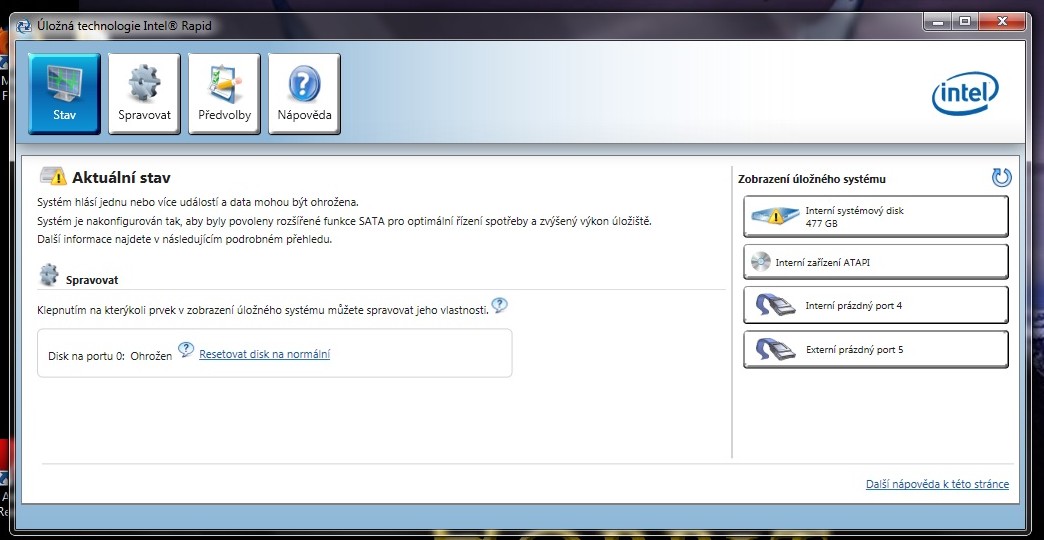The image size is (1044, 540).
Task: Click the warning disk icon in system disk entry
Action: 775,214
